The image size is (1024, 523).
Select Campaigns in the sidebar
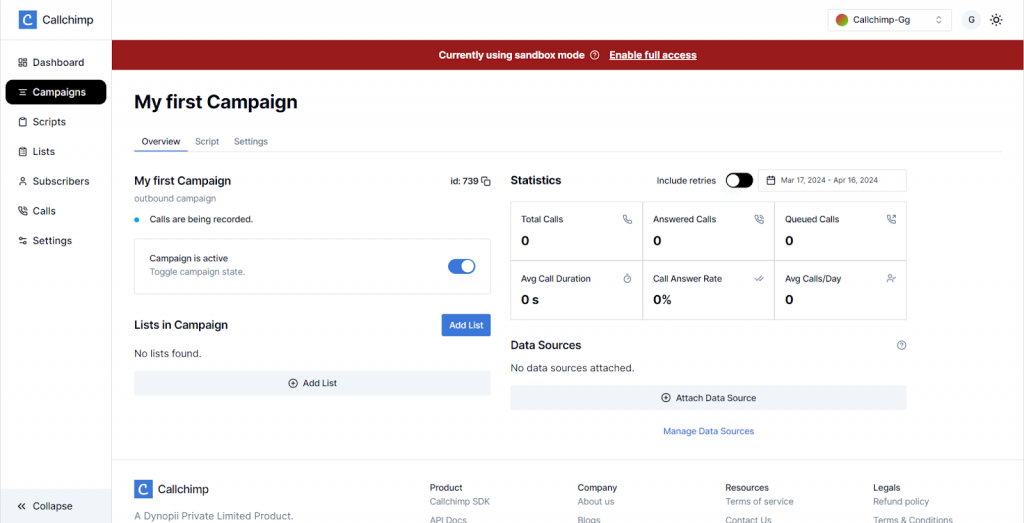pyautogui.click(x=56, y=92)
